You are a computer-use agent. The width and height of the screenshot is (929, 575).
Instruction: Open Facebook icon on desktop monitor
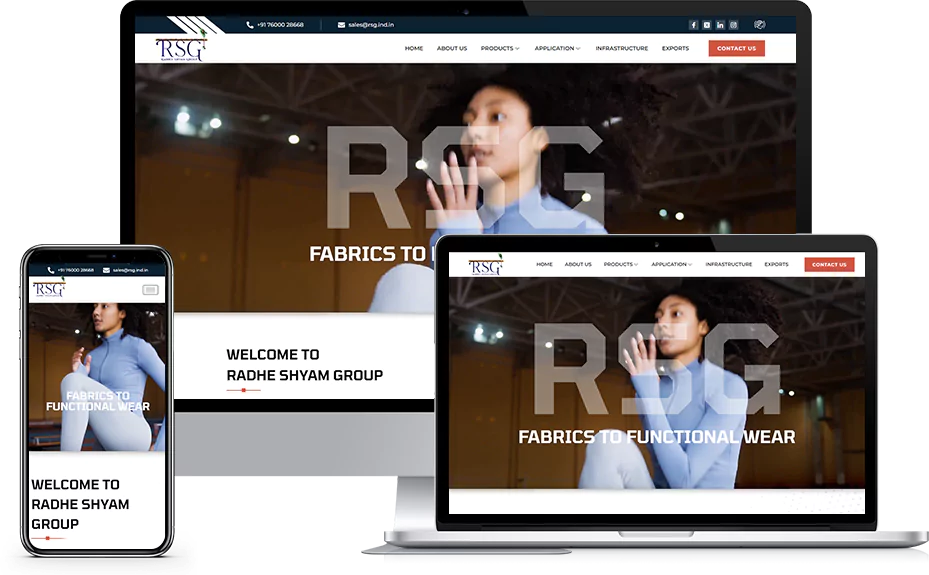693,25
